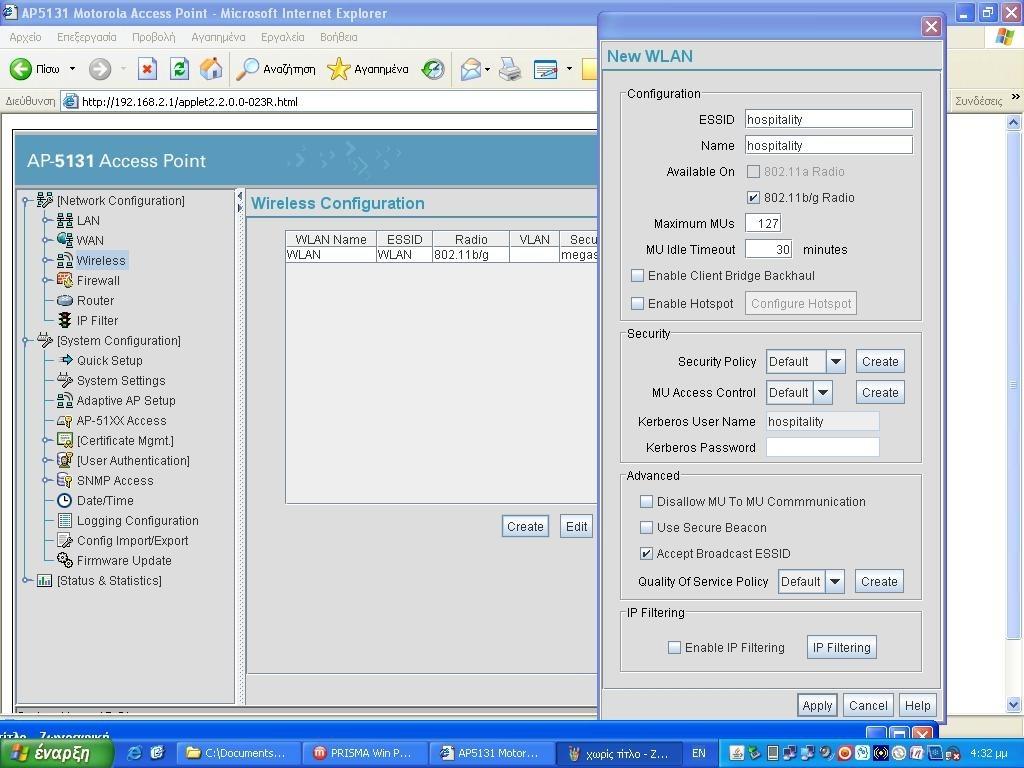Click the Print icon in toolbar

click(510, 69)
